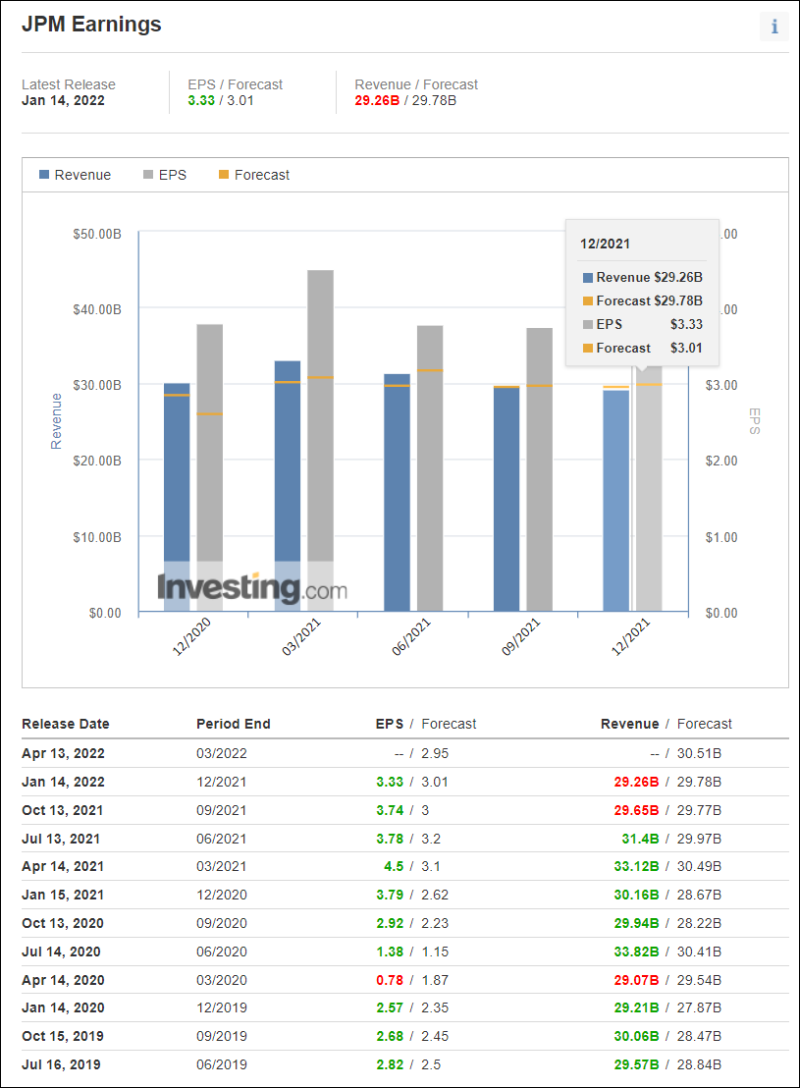Select the 06/2021 blue revenue bar
This screenshot has height=1088, width=800.
point(397,493)
